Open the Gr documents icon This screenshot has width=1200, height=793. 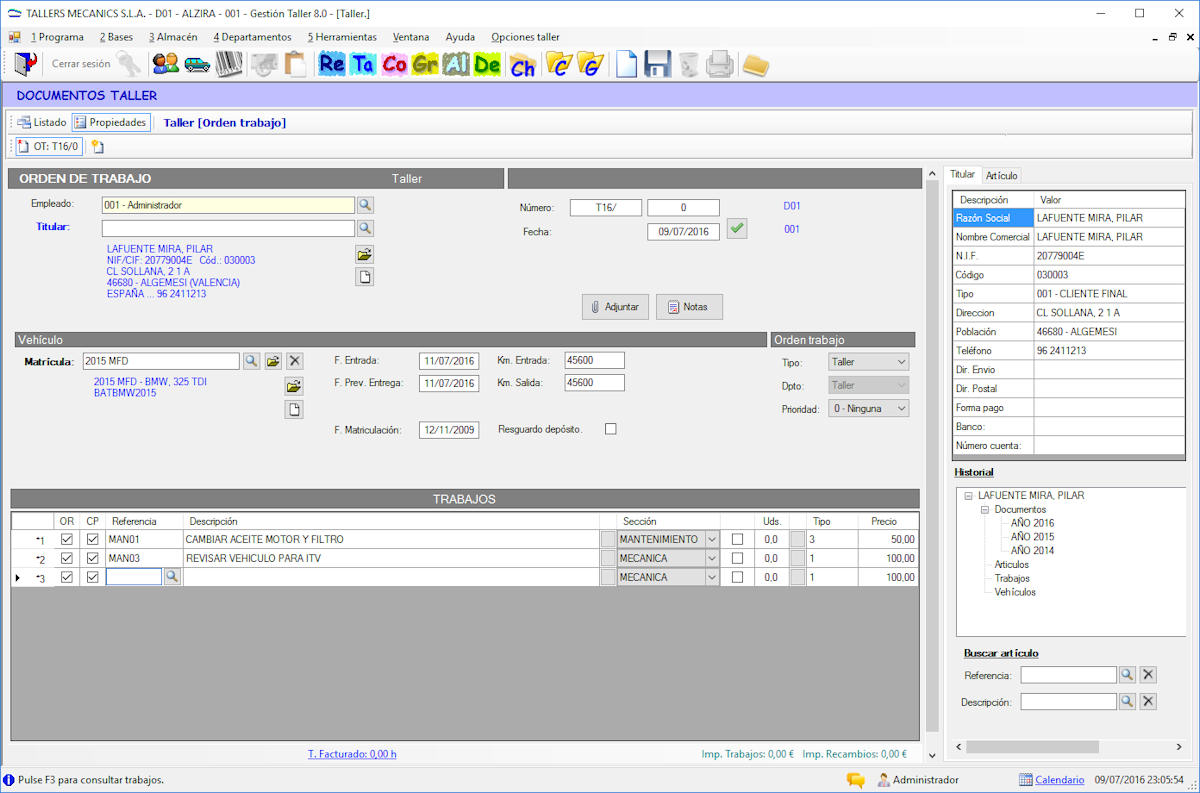pos(425,65)
